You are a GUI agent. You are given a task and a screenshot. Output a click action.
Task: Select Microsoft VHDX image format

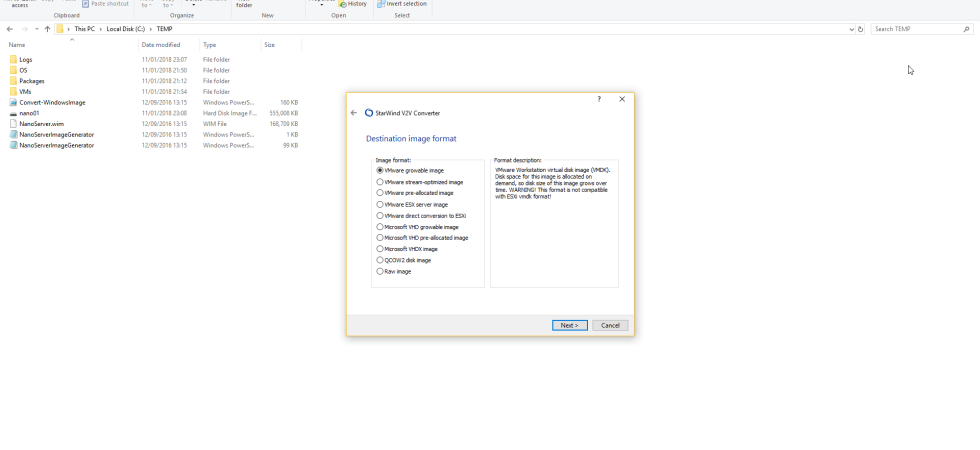coord(407,249)
